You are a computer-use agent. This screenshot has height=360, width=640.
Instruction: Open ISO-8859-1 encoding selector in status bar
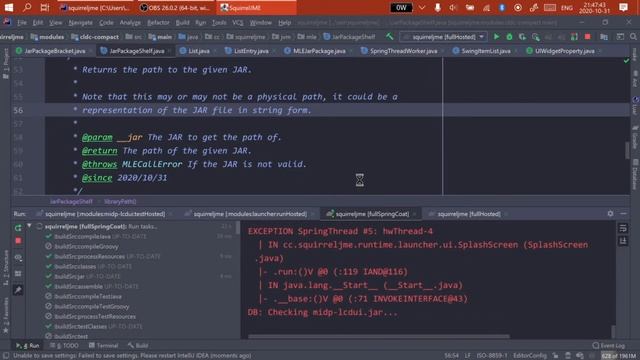[492, 356]
